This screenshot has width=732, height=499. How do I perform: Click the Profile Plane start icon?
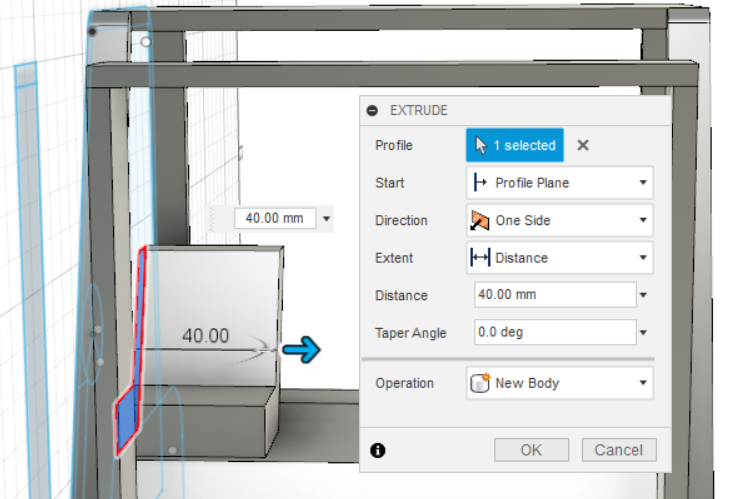pyautogui.click(x=479, y=183)
